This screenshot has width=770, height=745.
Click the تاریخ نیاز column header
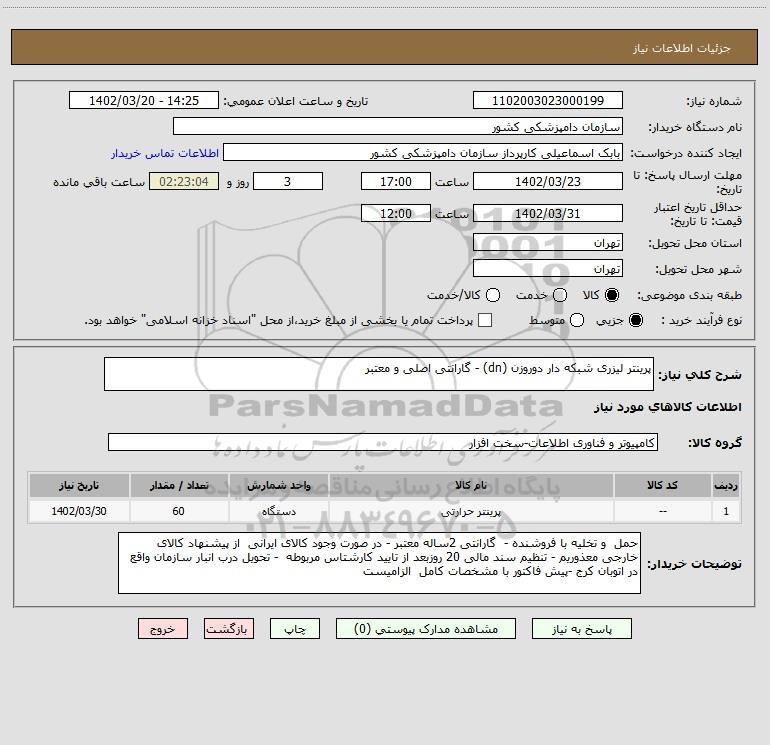[79, 485]
